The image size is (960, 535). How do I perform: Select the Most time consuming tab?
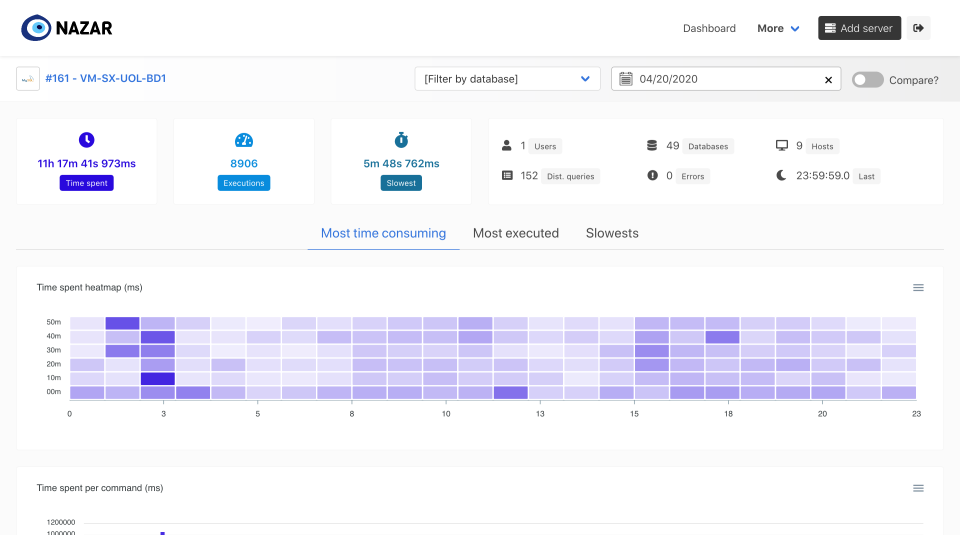(383, 233)
